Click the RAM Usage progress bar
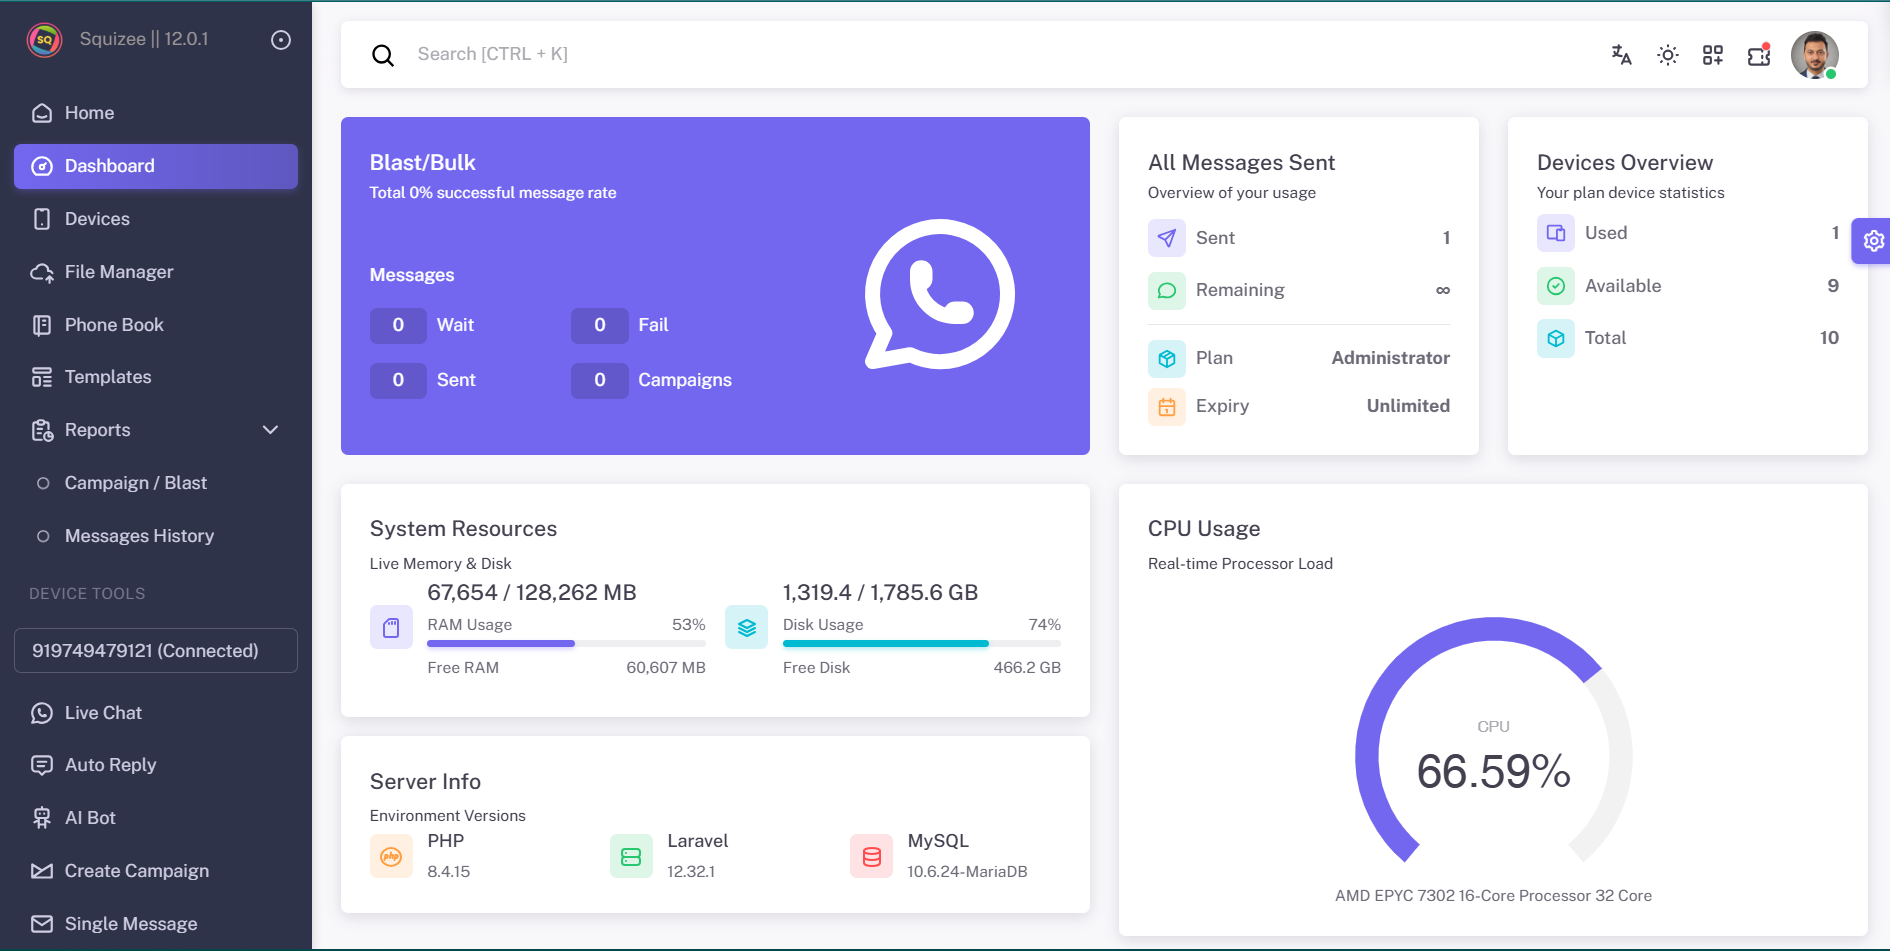 566,643
